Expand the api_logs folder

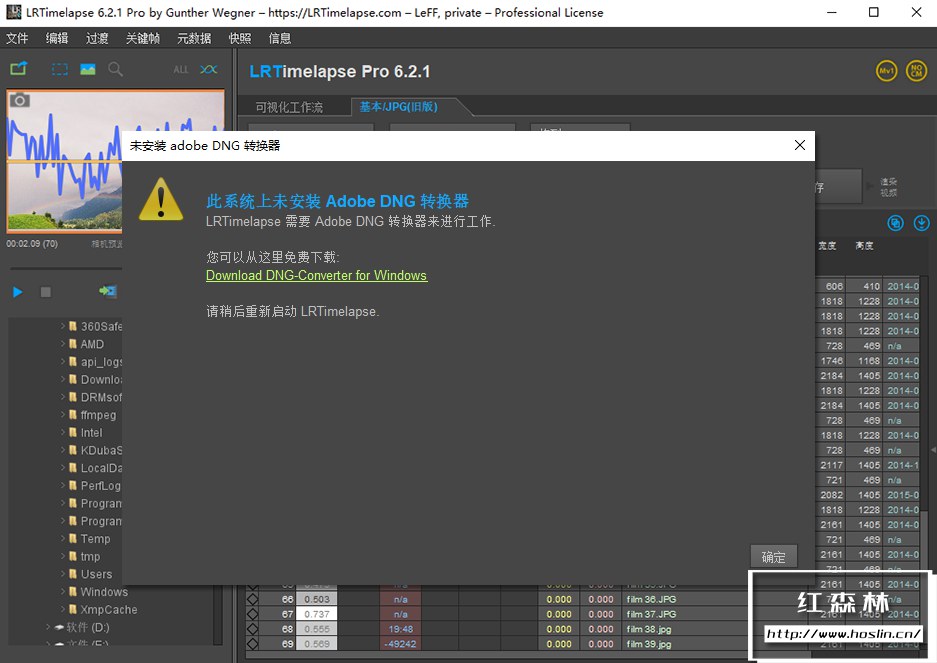pyautogui.click(x=63, y=362)
